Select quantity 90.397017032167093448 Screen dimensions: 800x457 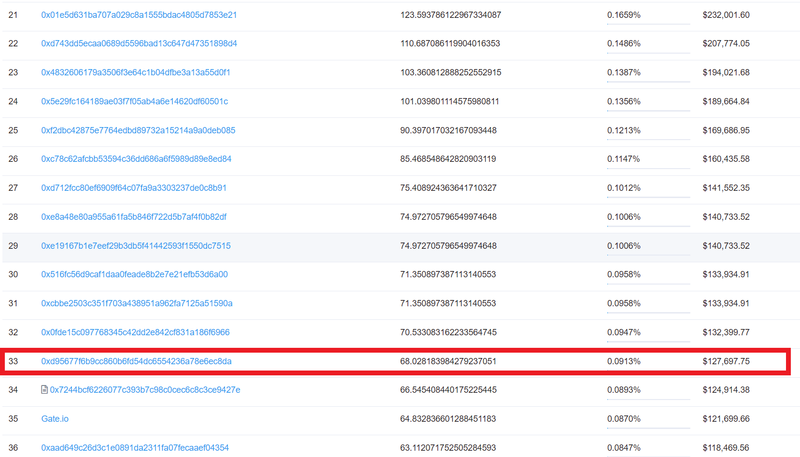448,130
